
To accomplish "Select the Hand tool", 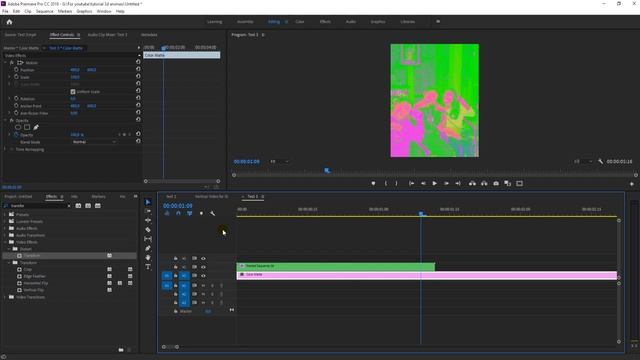I will 148,258.
